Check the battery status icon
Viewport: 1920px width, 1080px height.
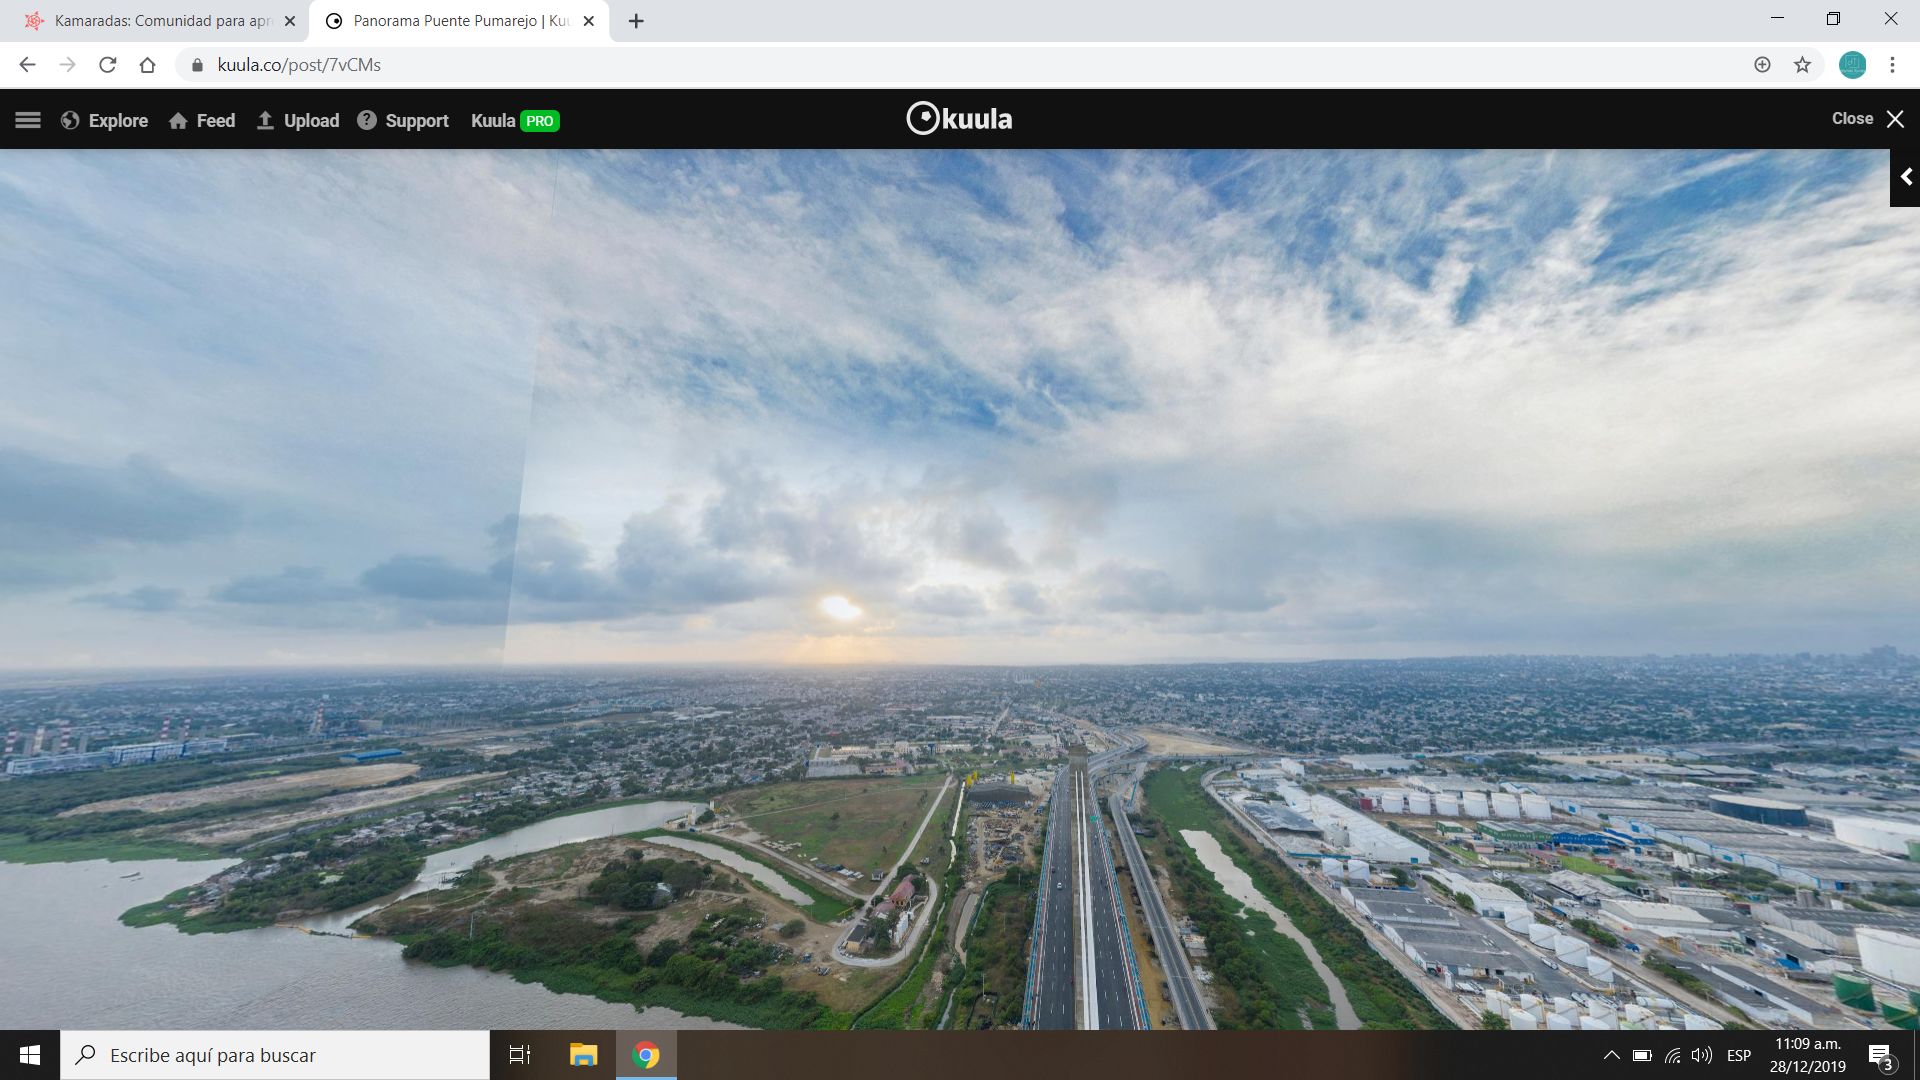pyautogui.click(x=1642, y=1055)
